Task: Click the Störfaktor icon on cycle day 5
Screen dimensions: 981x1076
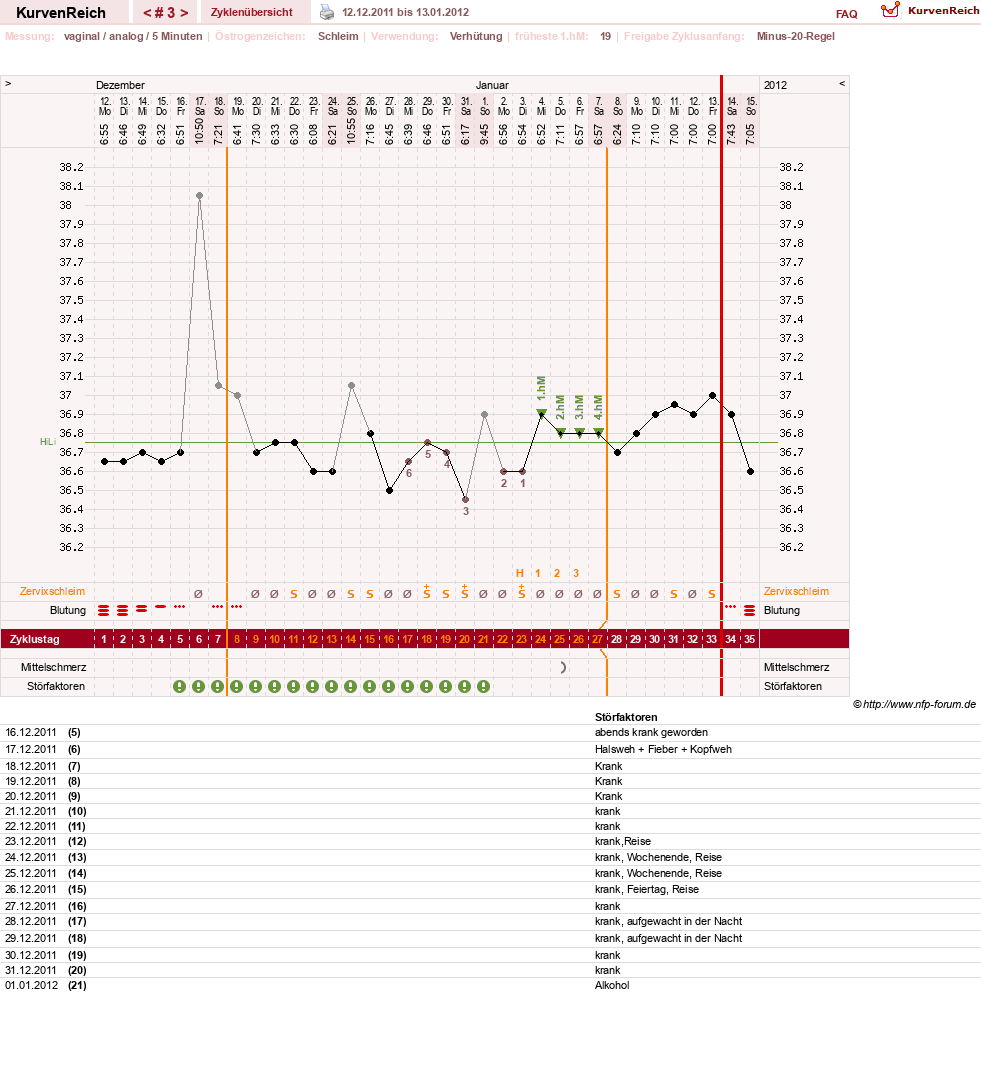Action: (180, 686)
